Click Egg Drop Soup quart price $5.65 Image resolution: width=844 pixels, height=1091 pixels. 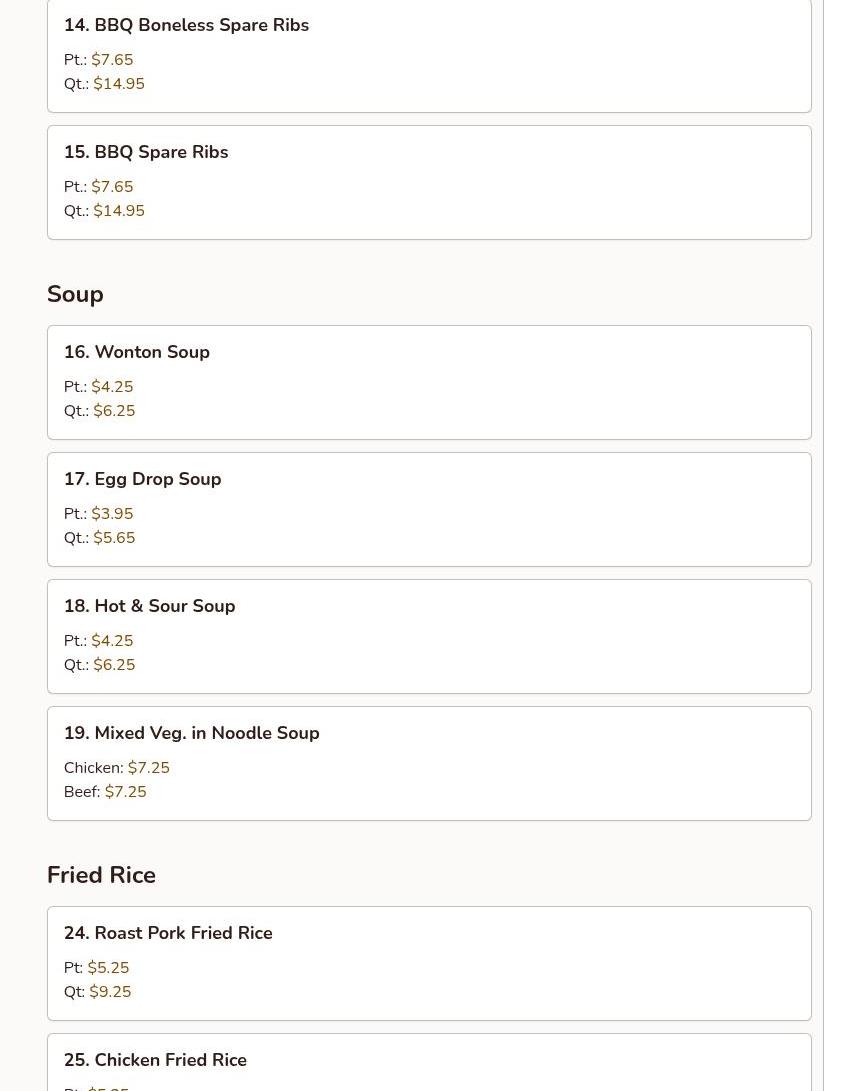(114, 538)
